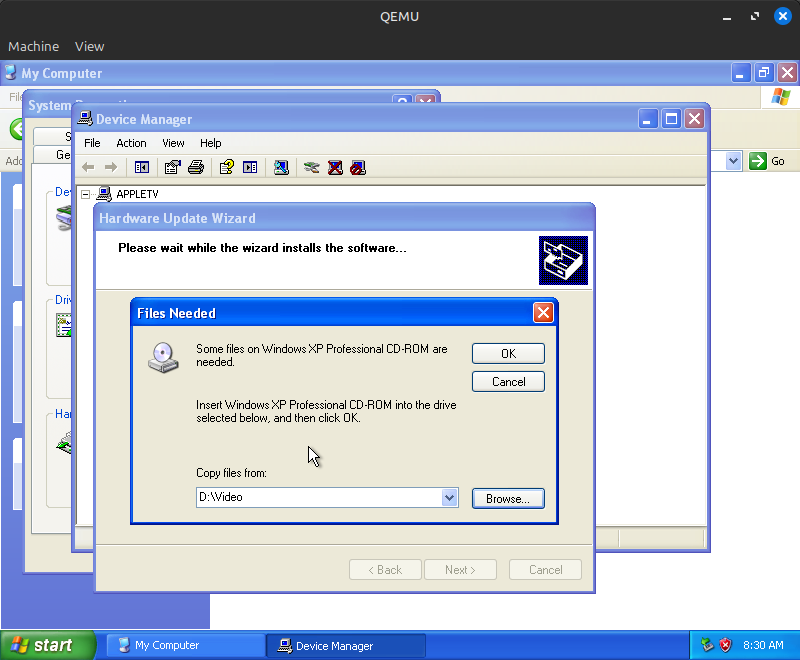Screen dimensions: 800x660
Task: Click the 8:30 AM system clock
Action: pos(763,645)
